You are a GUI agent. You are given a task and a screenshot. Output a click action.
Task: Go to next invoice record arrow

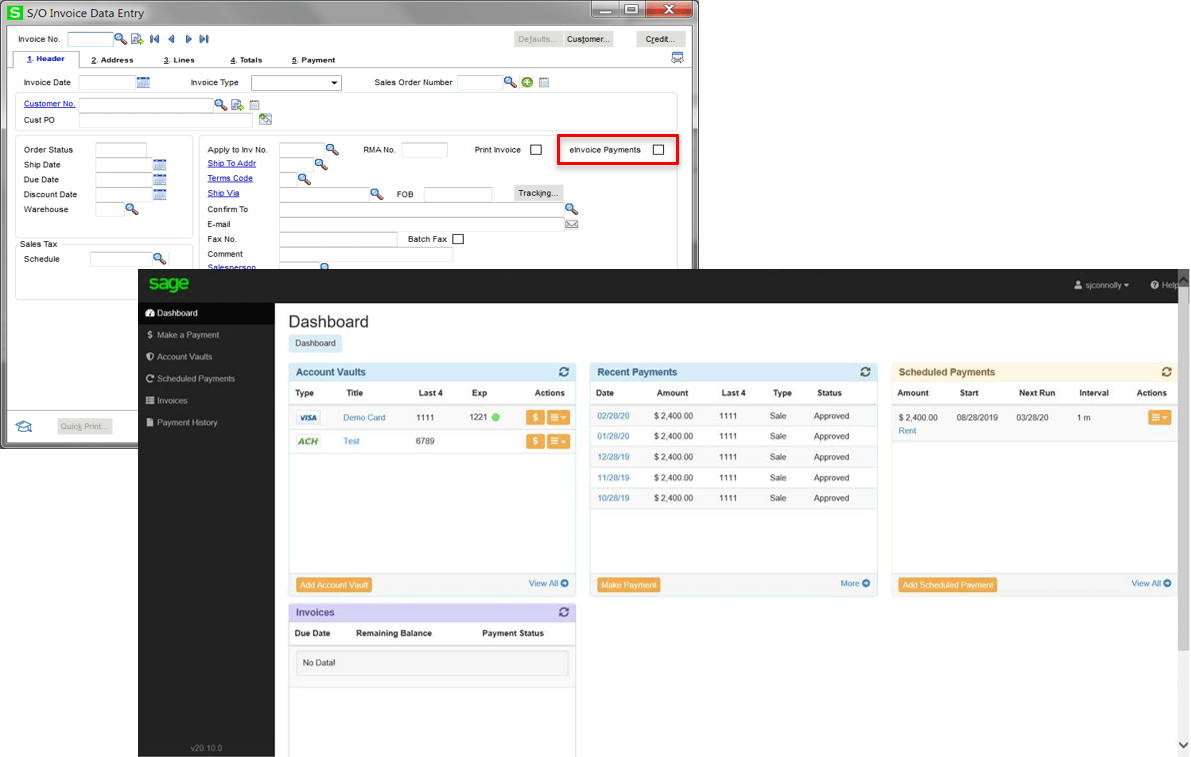tap(188, 39)
